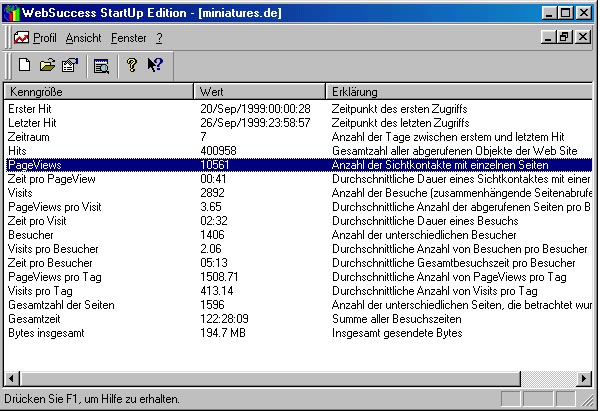Click the Wert column header
Screen dimensions: 600x411
point(260,91)
